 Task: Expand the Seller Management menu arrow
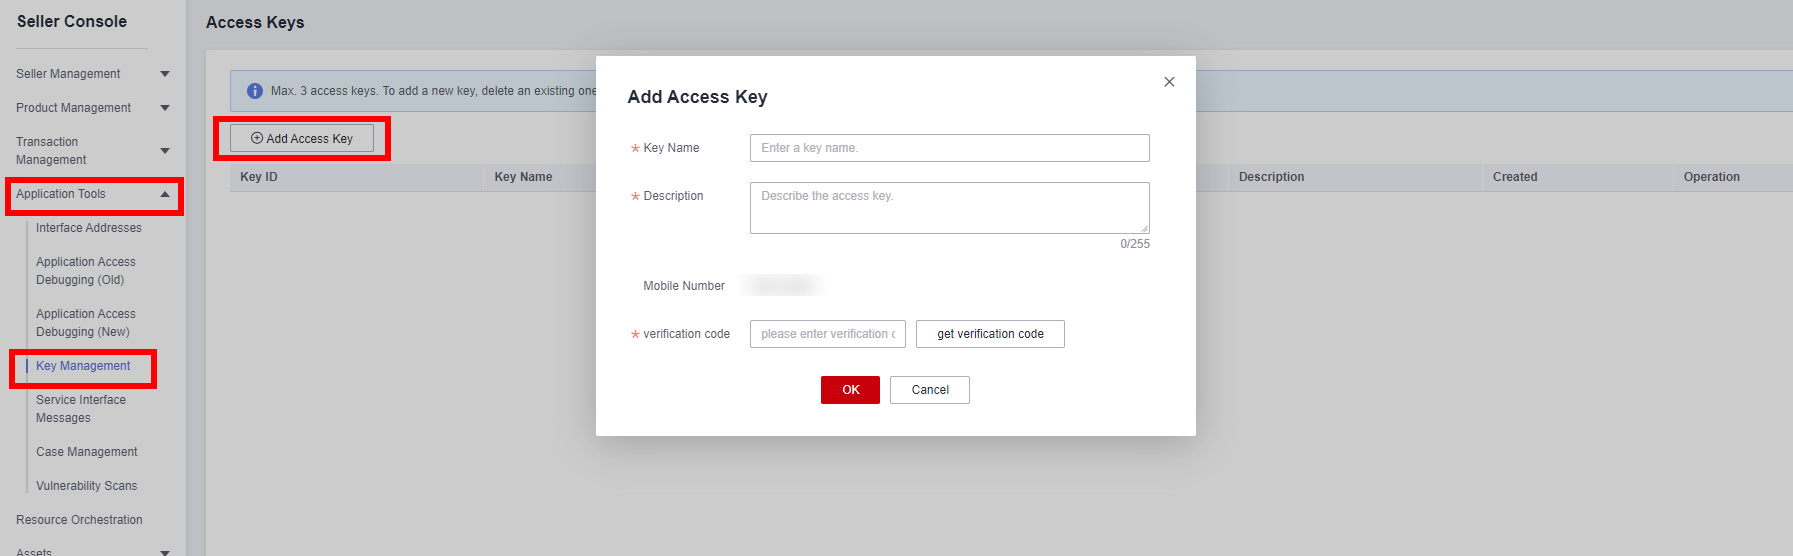(x=165, y=74)
